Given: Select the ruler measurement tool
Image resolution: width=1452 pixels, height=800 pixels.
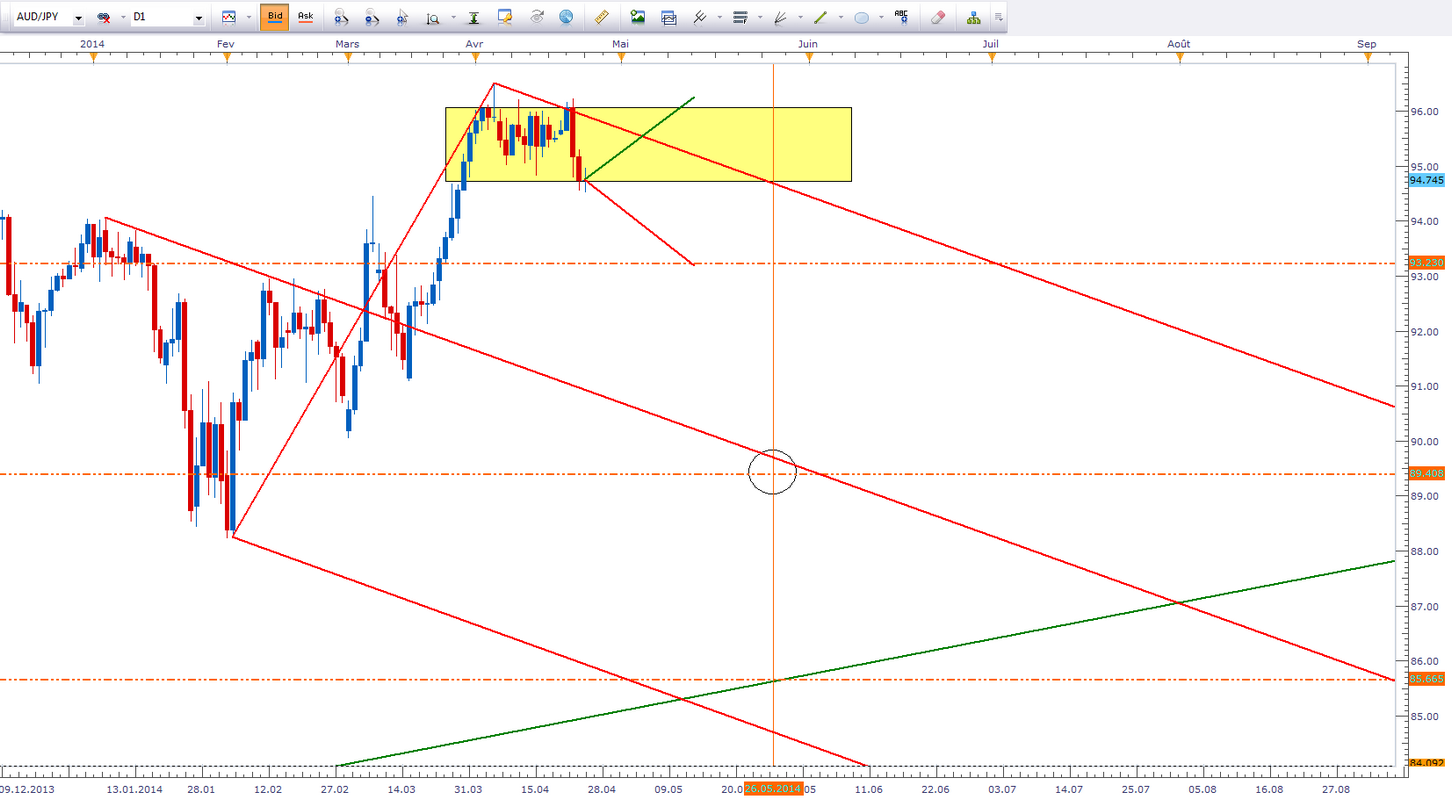Looking at the screenshot, I should (x=601, y=17).
